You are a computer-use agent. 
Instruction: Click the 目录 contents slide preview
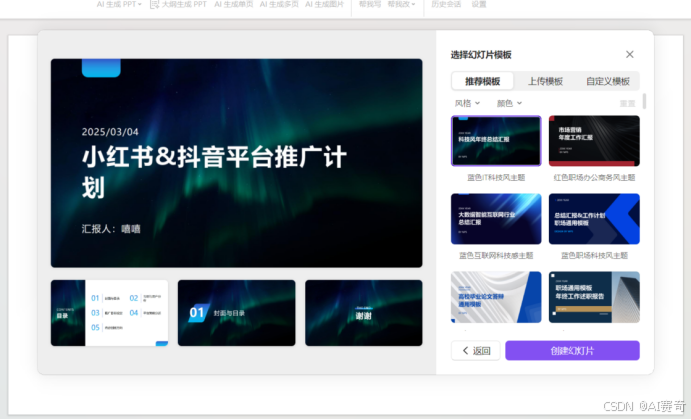pos(109,313)
